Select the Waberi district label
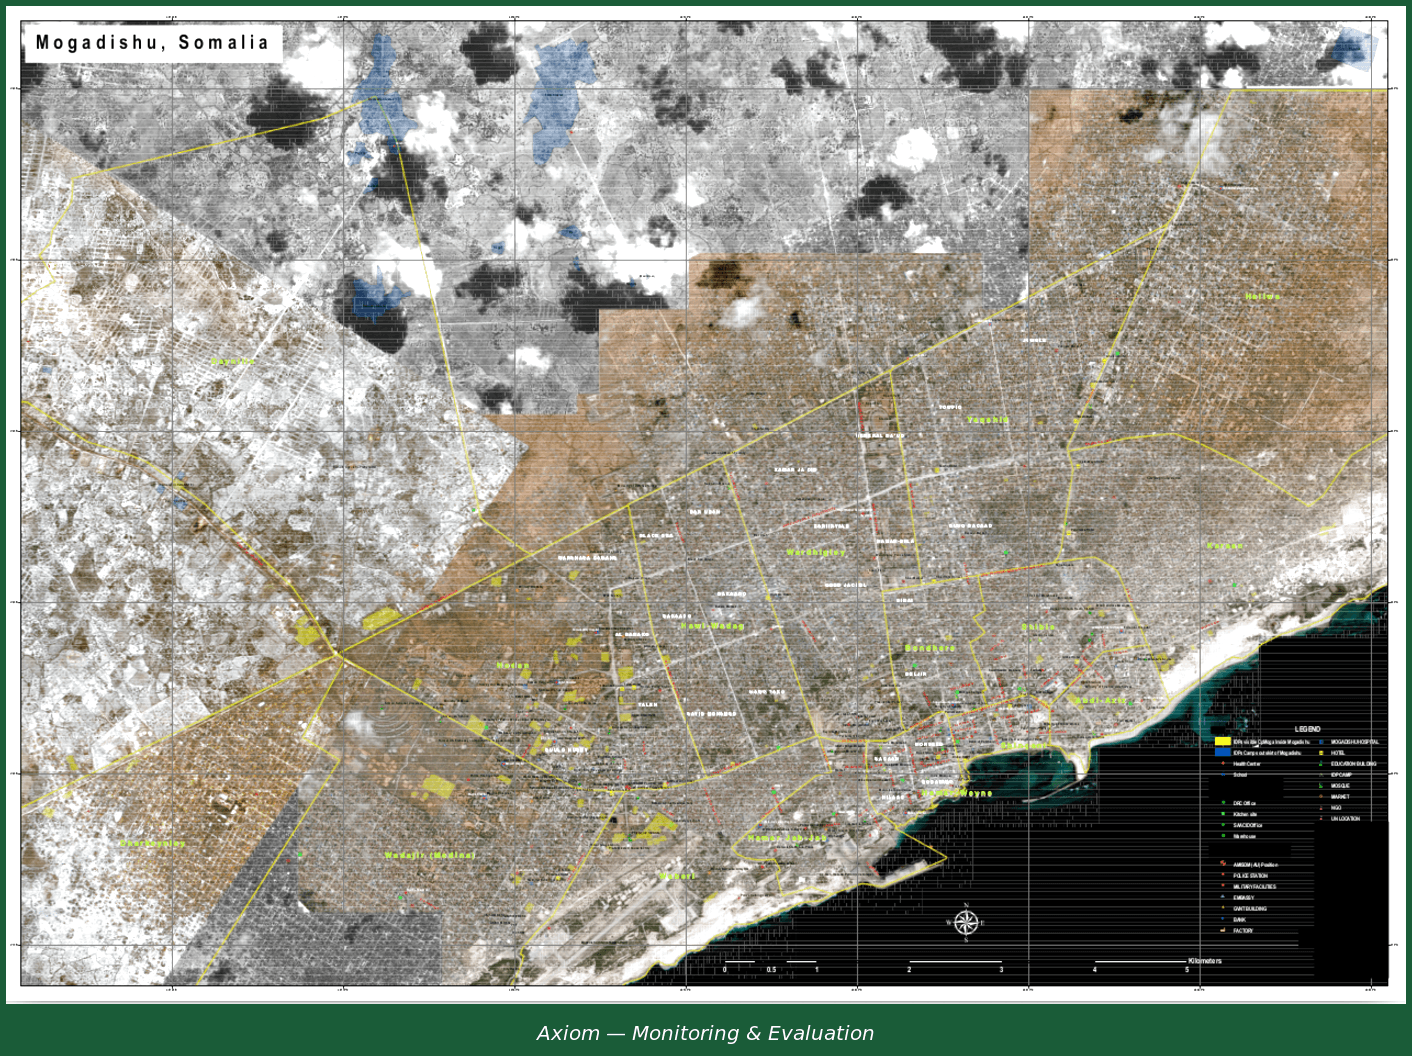Image resolution: width=1412 pixels, height=1056 pixels. [676, 876]
